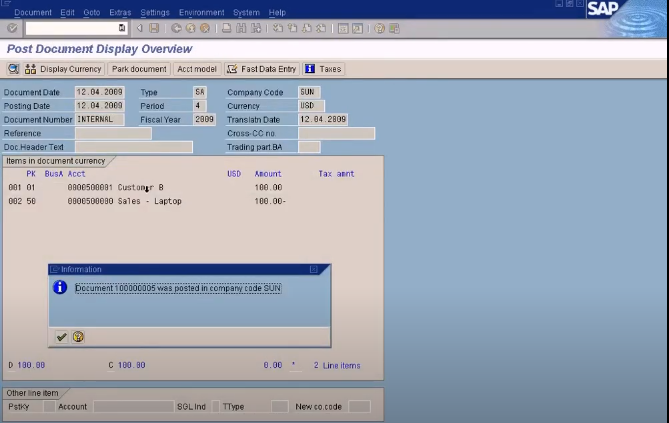Image resolution: width=669 pixels, height=423 pixels.
Task: Click the Company Code field SUN
Action: click(309, 92)
